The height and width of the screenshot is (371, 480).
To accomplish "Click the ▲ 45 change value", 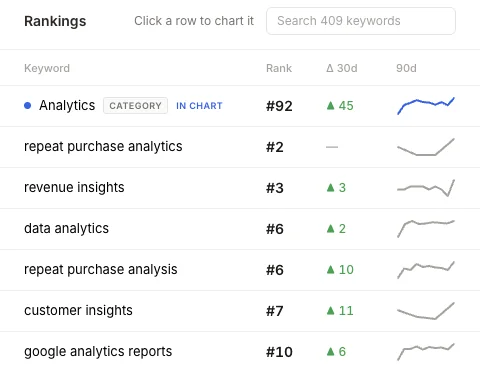I will (x=340, y=106).
